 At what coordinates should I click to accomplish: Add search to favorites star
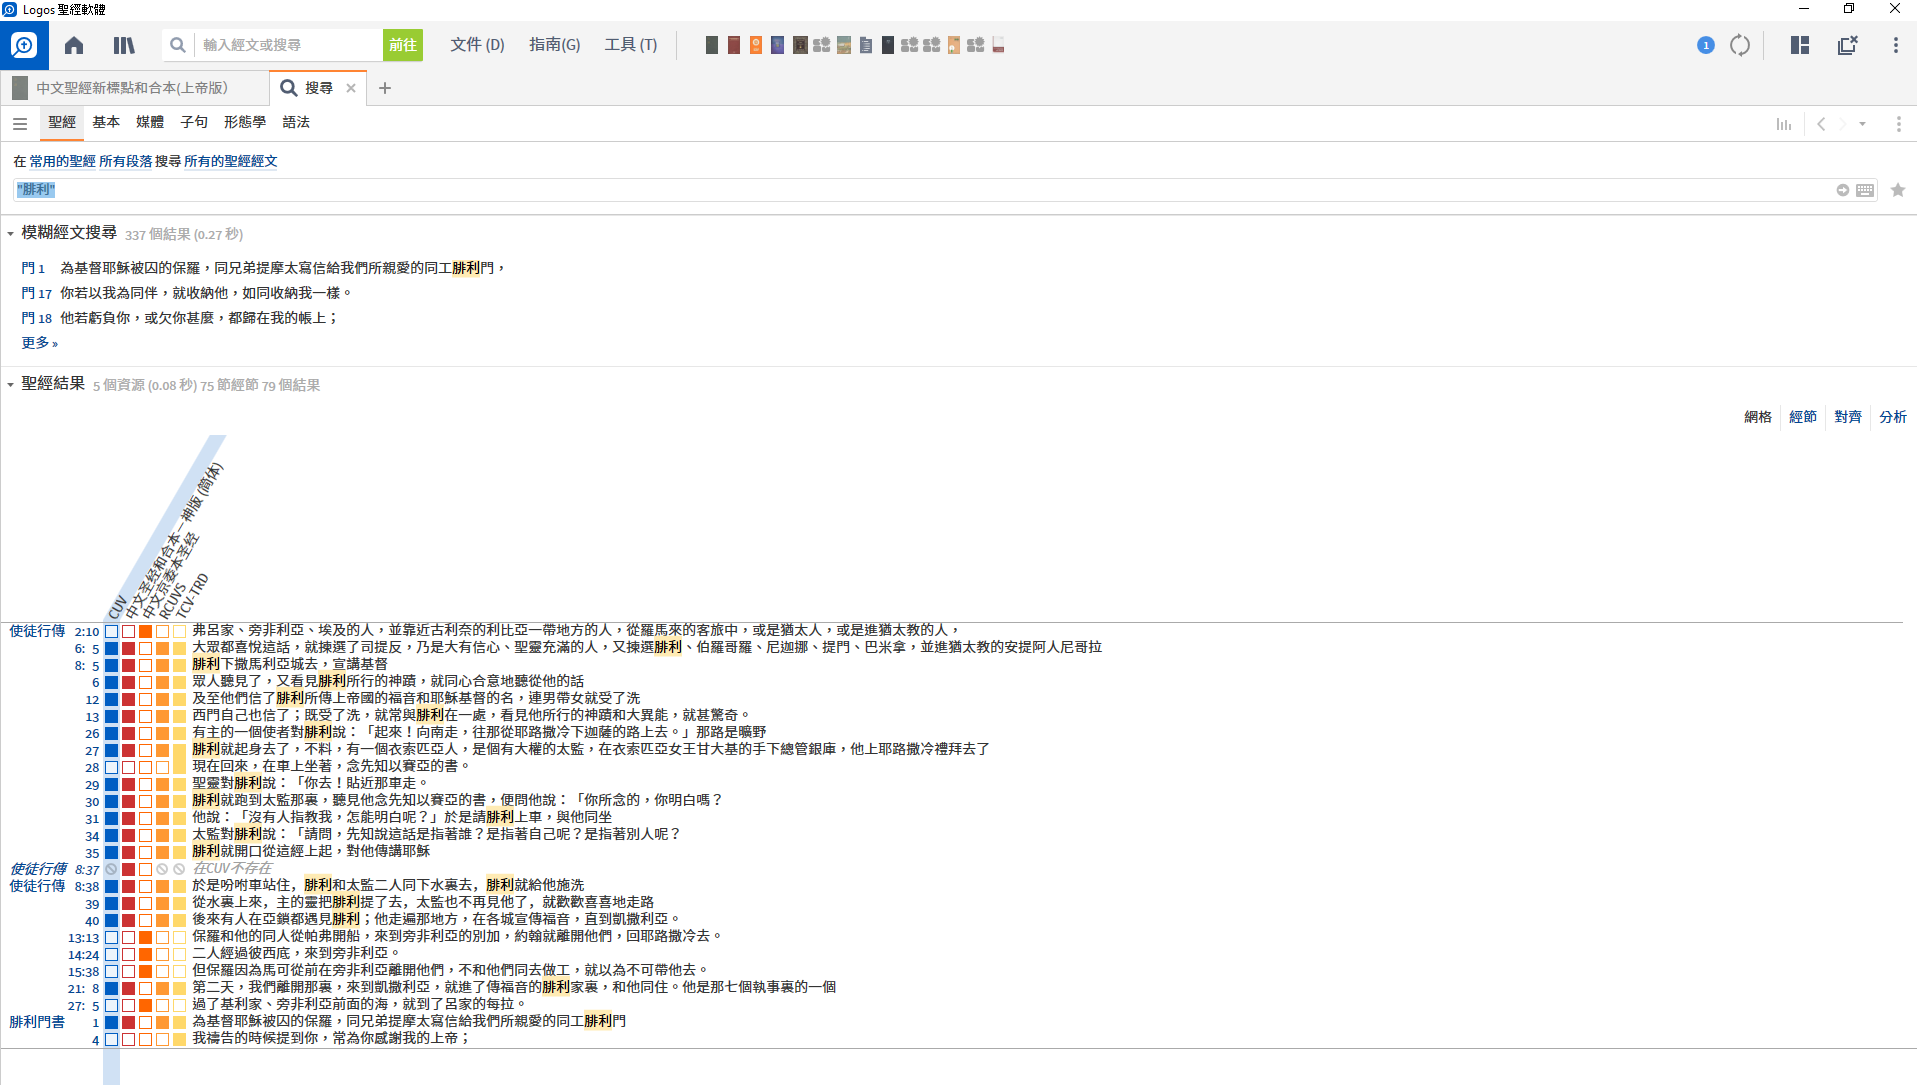click(x=1897, y=190)
